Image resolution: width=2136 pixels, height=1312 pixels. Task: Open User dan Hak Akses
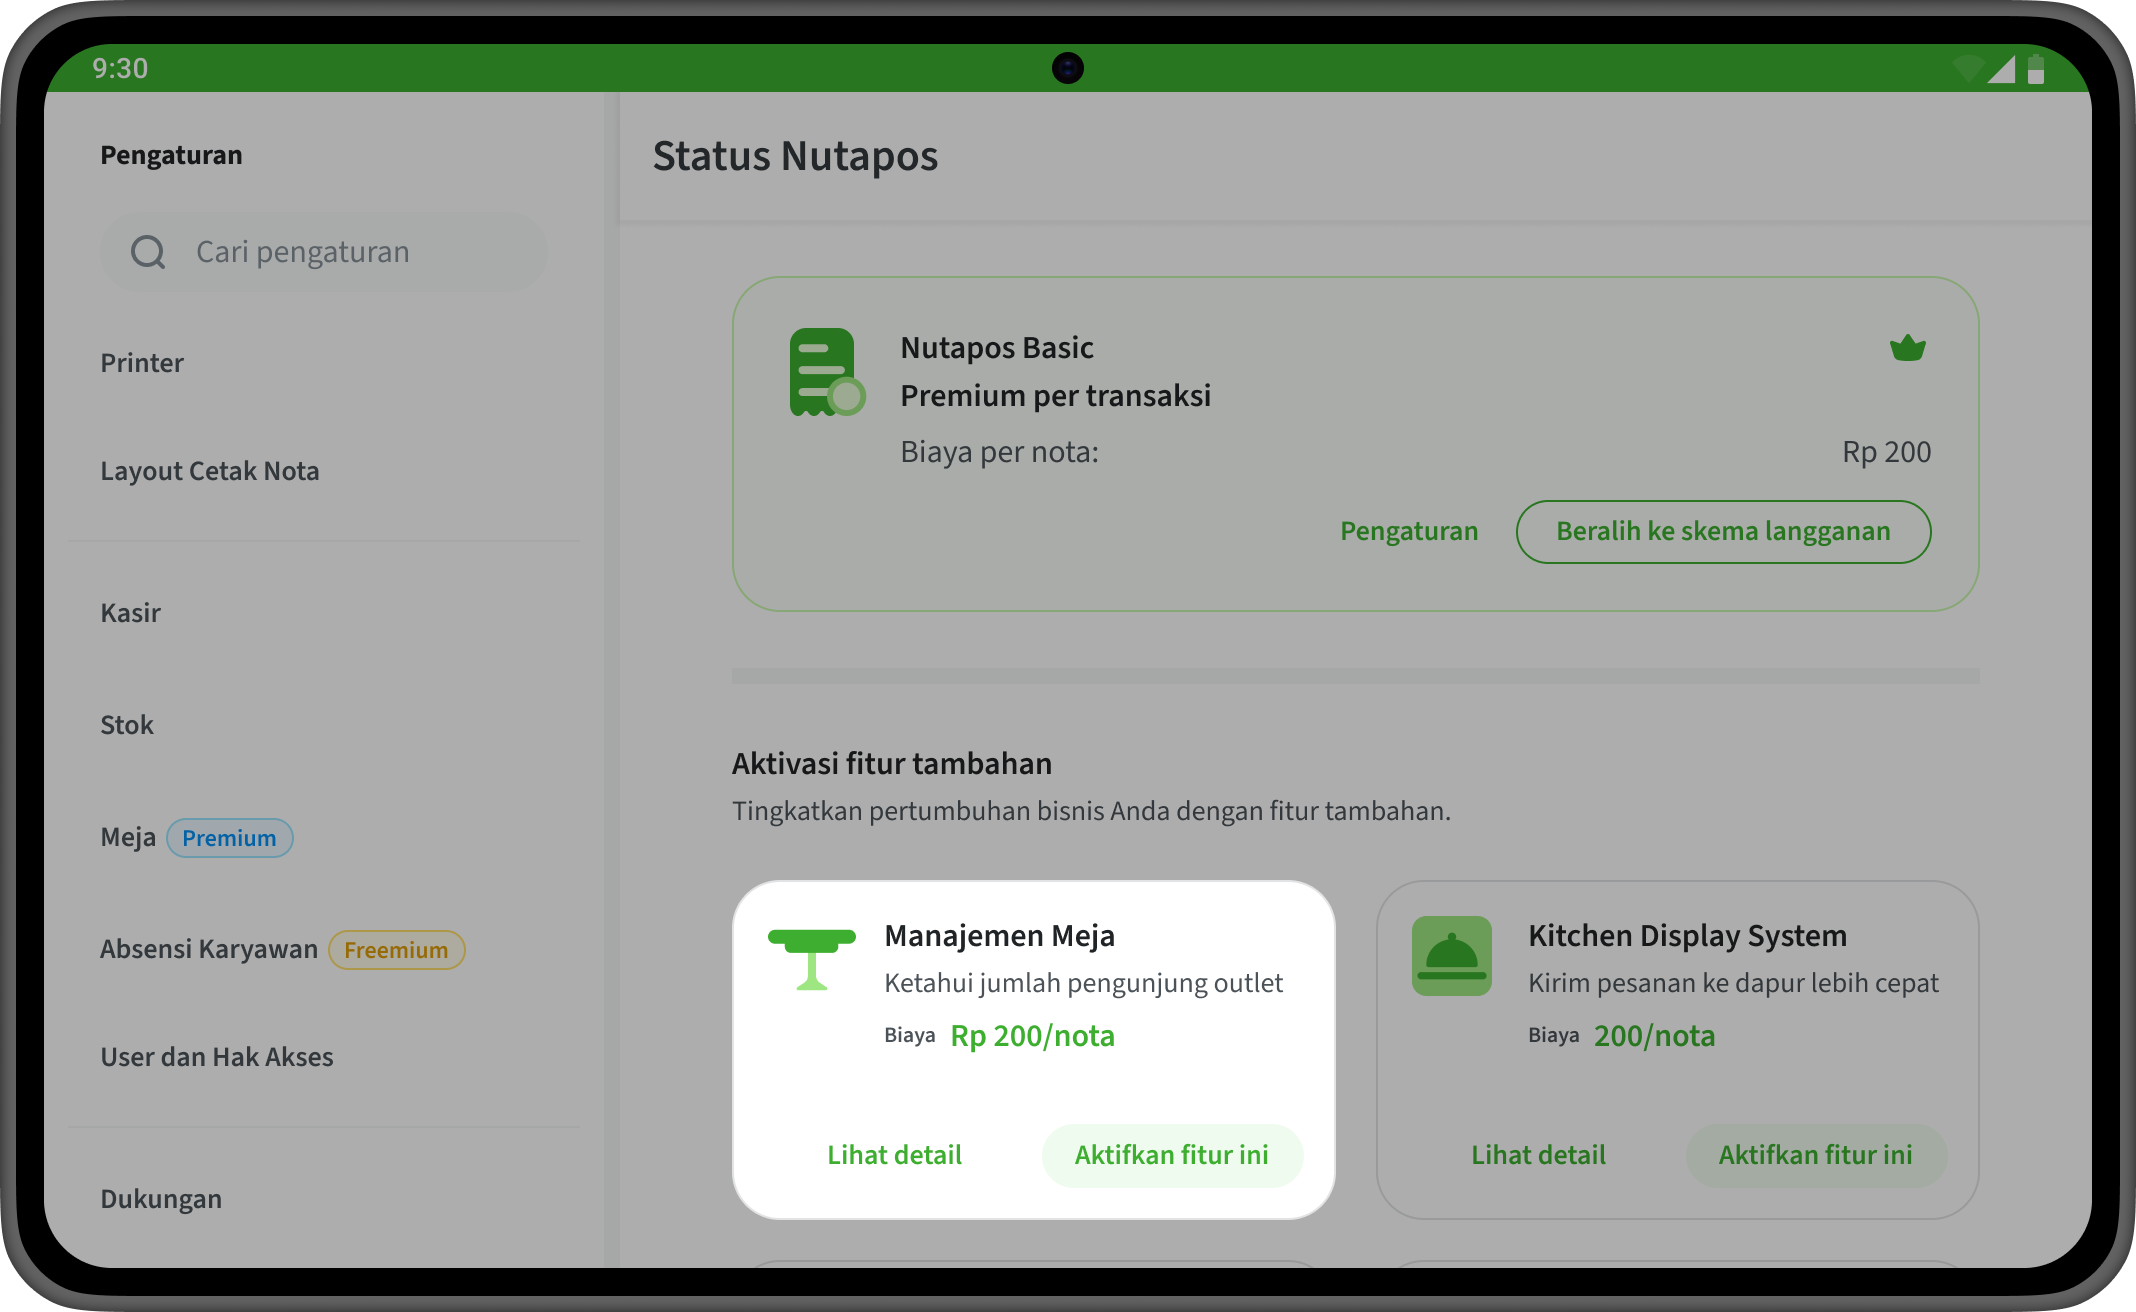[x=217, y=1057]
